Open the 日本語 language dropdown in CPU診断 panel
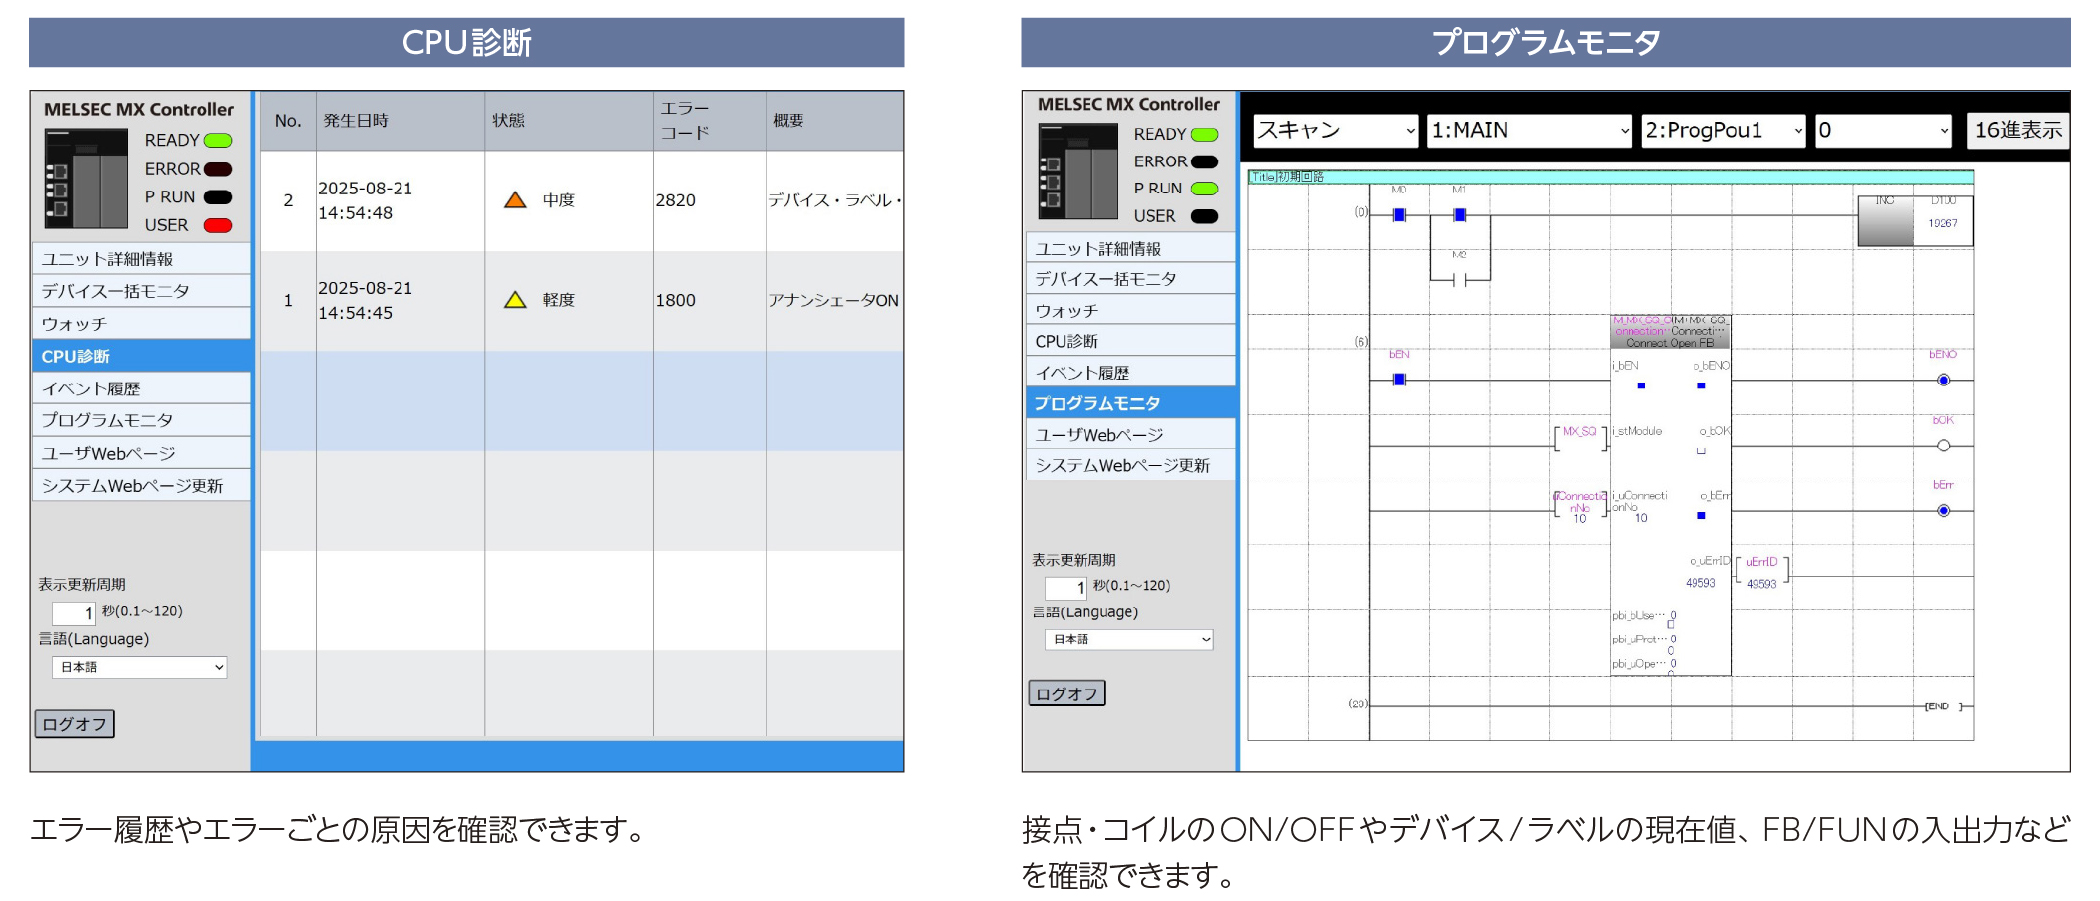This screenshot has width=2100, height=901. (140, 668)
